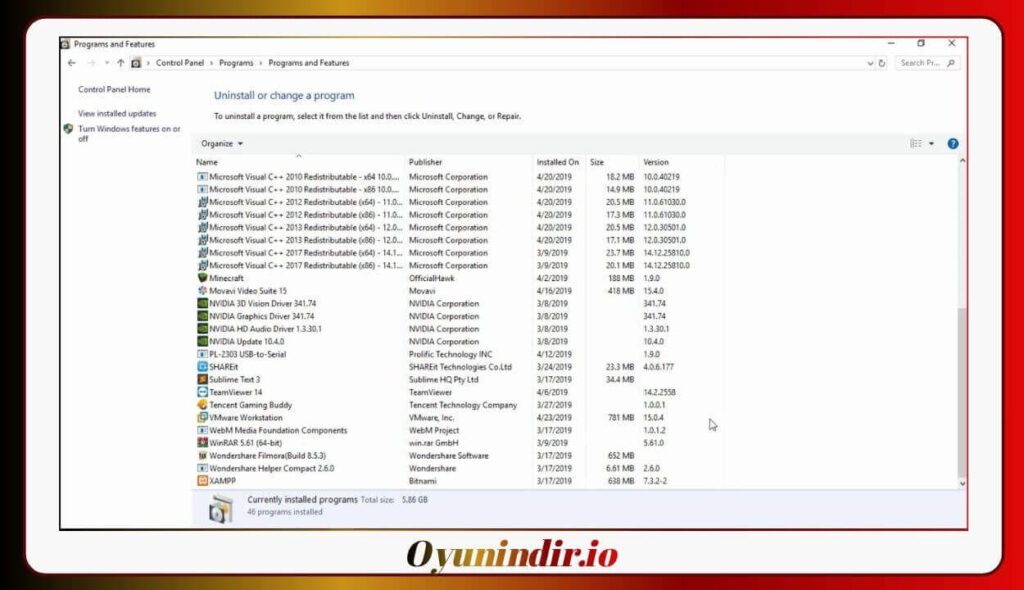Click the Tencent Gaming Buddy icon
This screenshot has width=1024, height=590.
click(202, 404)
